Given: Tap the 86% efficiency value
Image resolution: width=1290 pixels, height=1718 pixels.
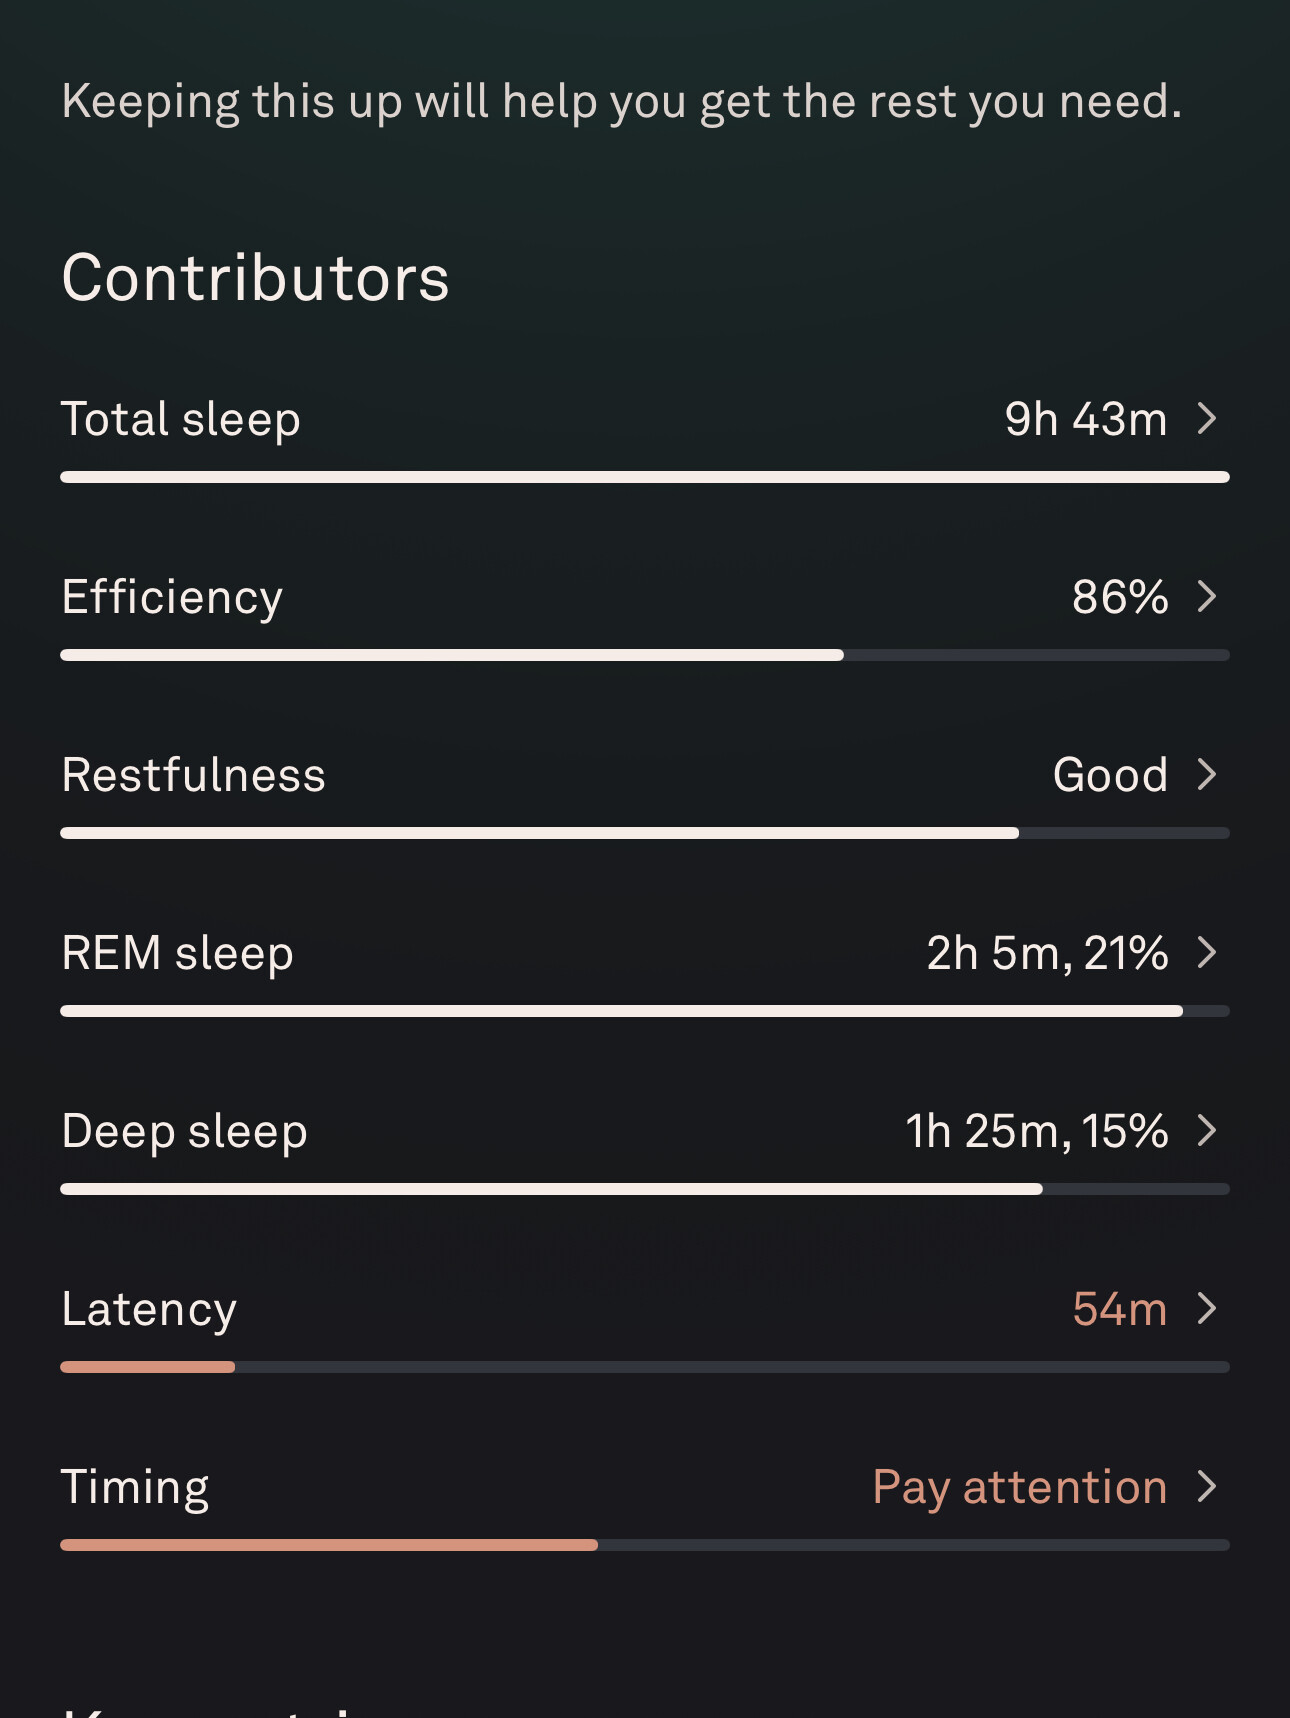Looking at the screenshot, I should pyautogui.click(x=1120, y=597).
